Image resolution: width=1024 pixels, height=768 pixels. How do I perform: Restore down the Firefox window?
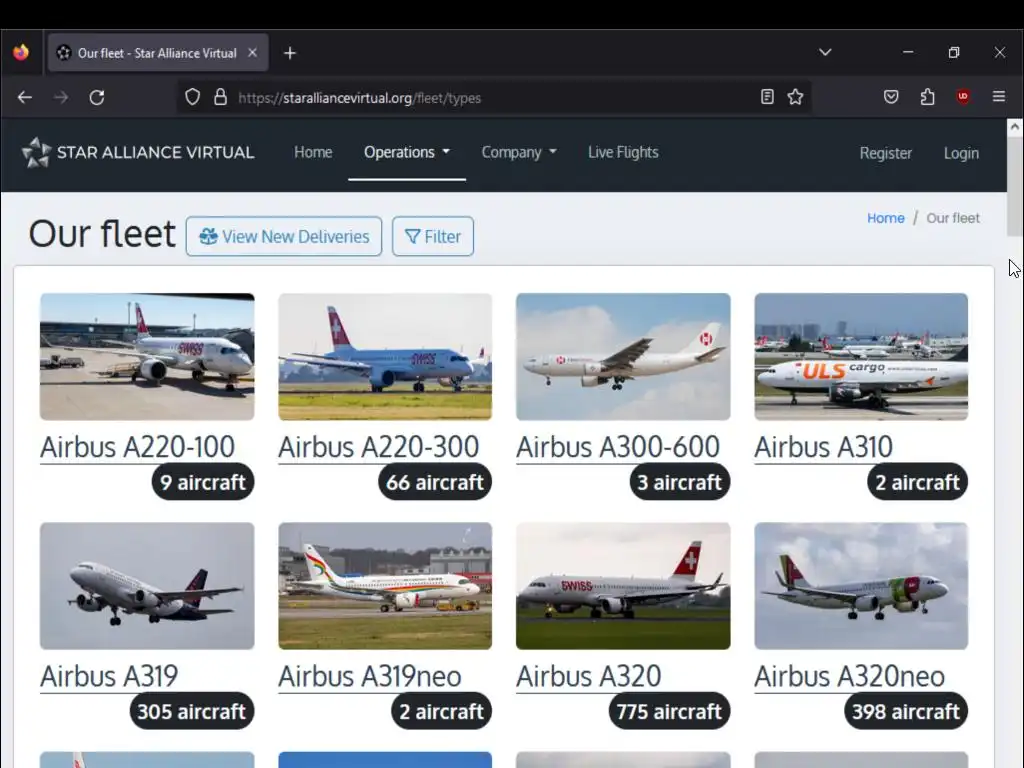click(953, 52)
